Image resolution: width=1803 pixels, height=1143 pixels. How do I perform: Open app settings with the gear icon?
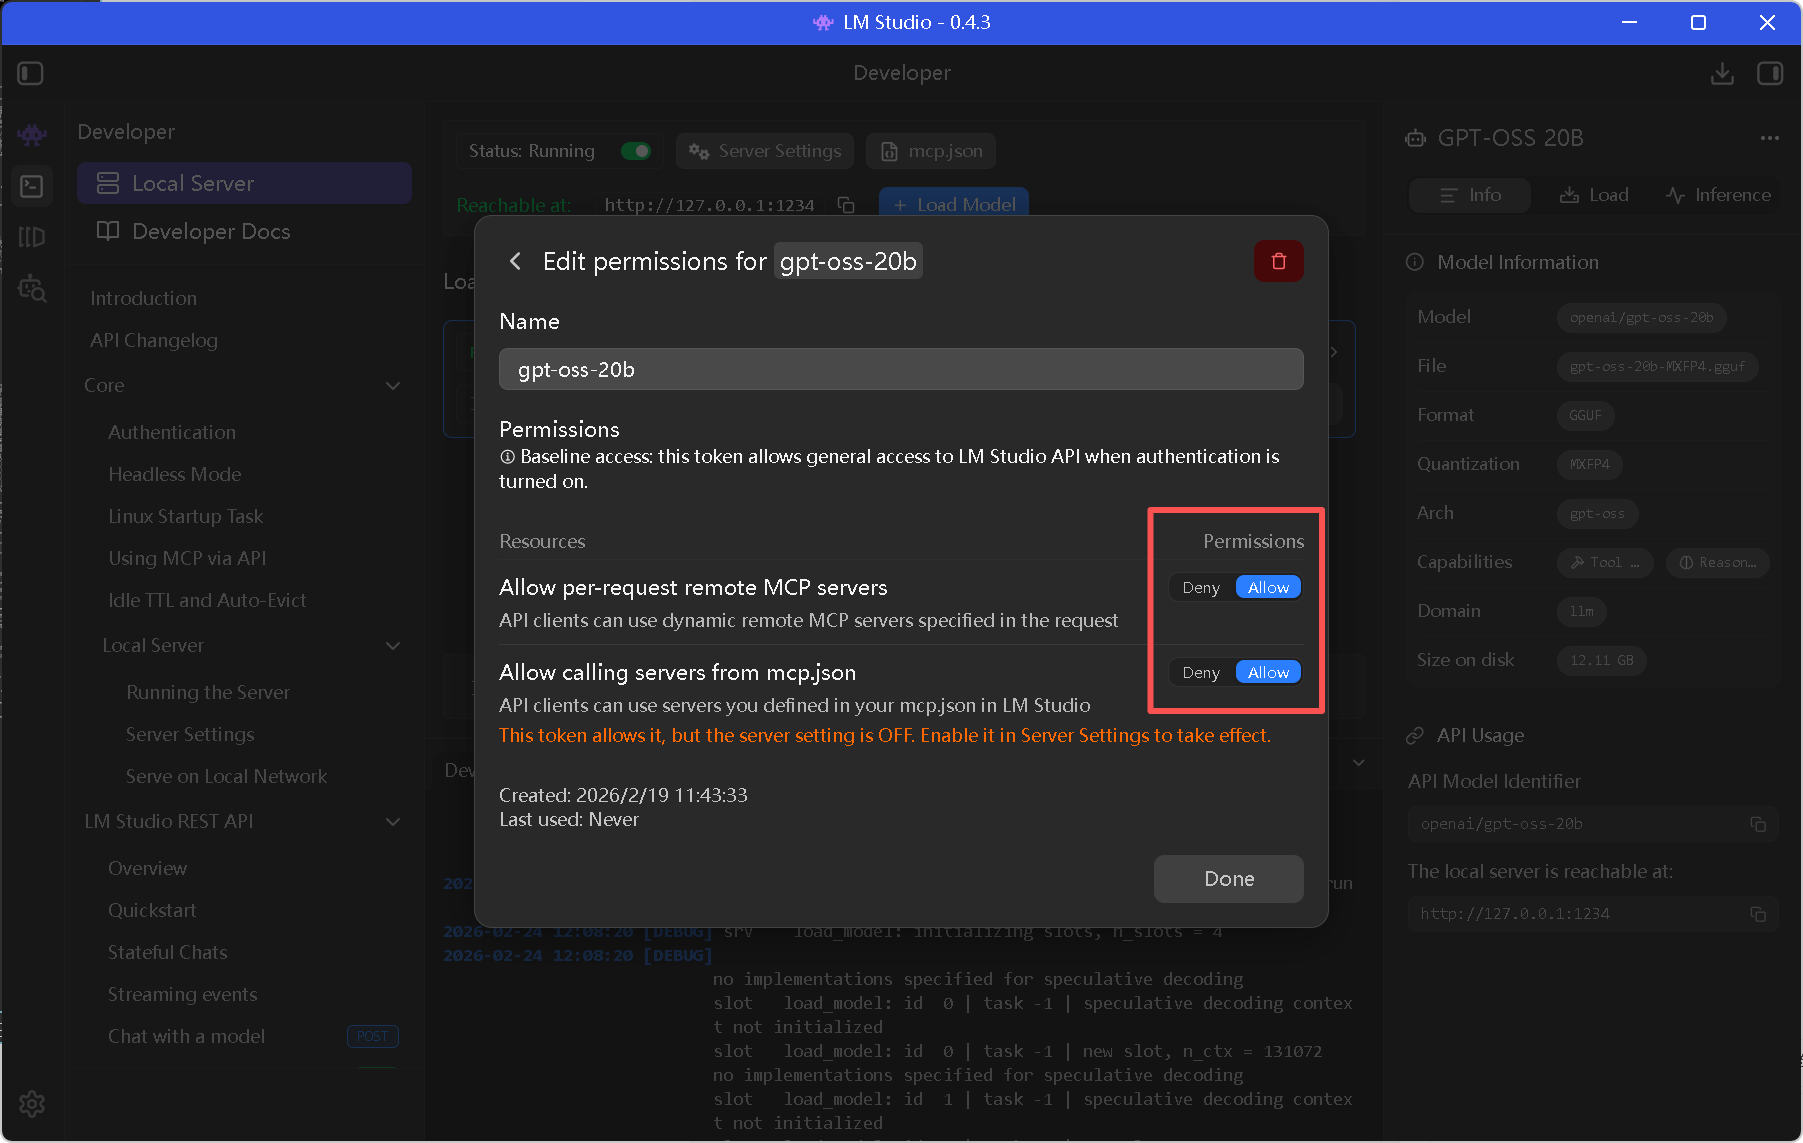32,1104
